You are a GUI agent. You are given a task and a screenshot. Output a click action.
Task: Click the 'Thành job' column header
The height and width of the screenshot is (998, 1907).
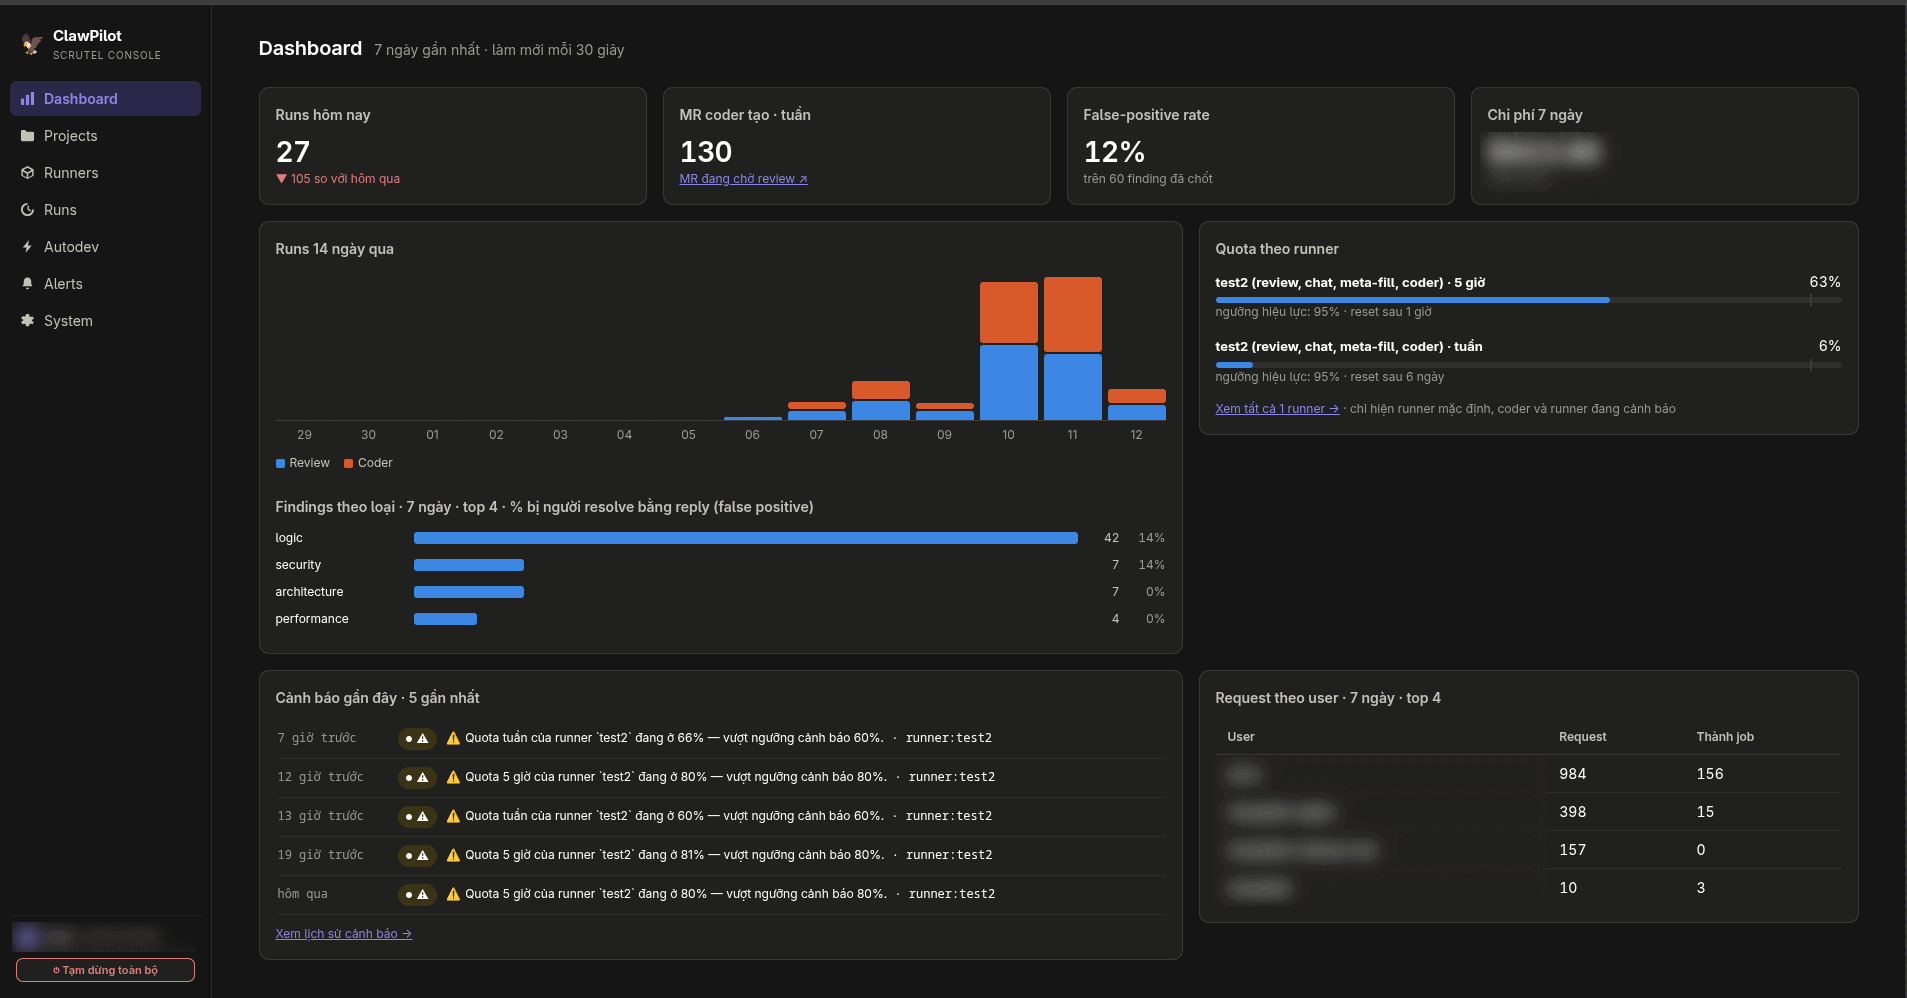(1725, 737)
